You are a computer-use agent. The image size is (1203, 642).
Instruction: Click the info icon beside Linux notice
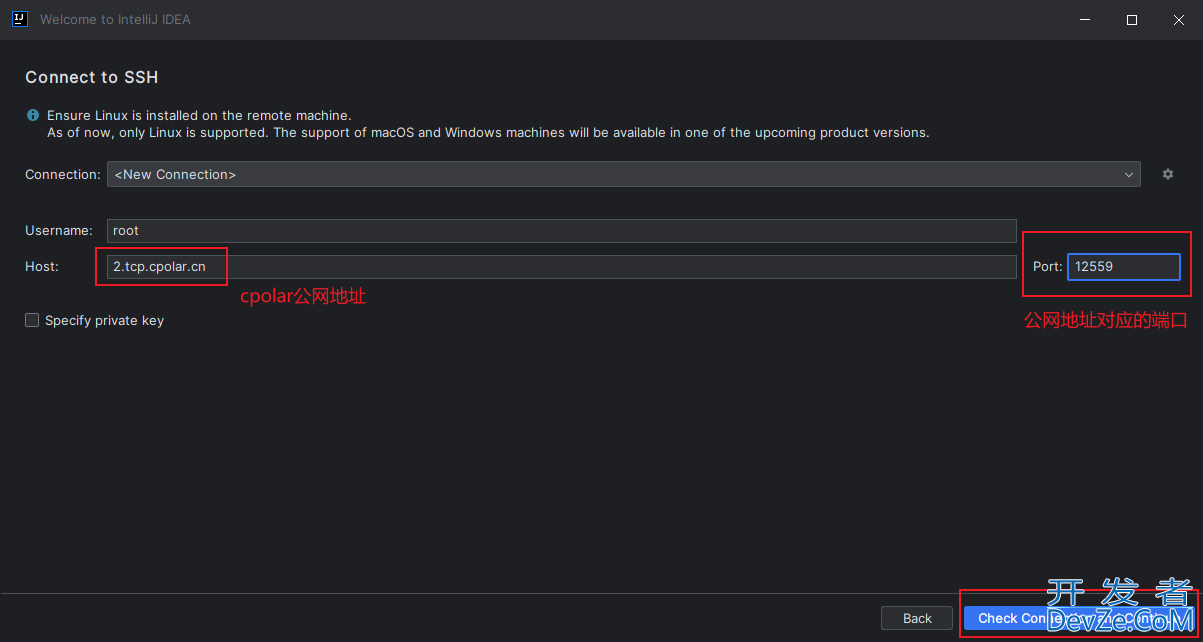click(33, 116)
